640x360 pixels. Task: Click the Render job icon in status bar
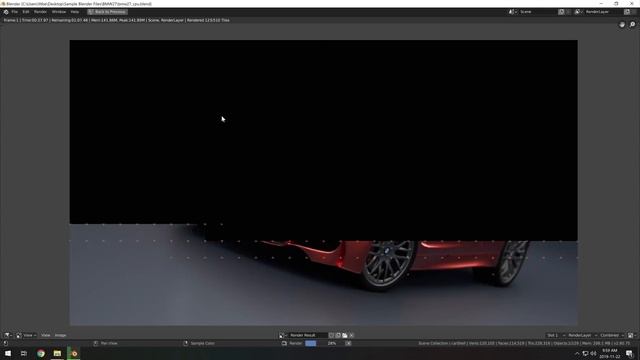point(284,343)
